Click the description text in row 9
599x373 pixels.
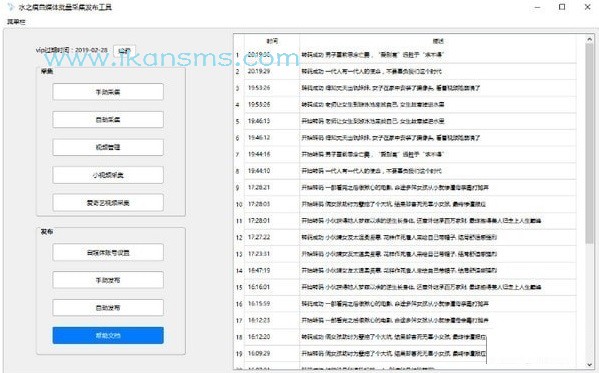coord(395,187)
